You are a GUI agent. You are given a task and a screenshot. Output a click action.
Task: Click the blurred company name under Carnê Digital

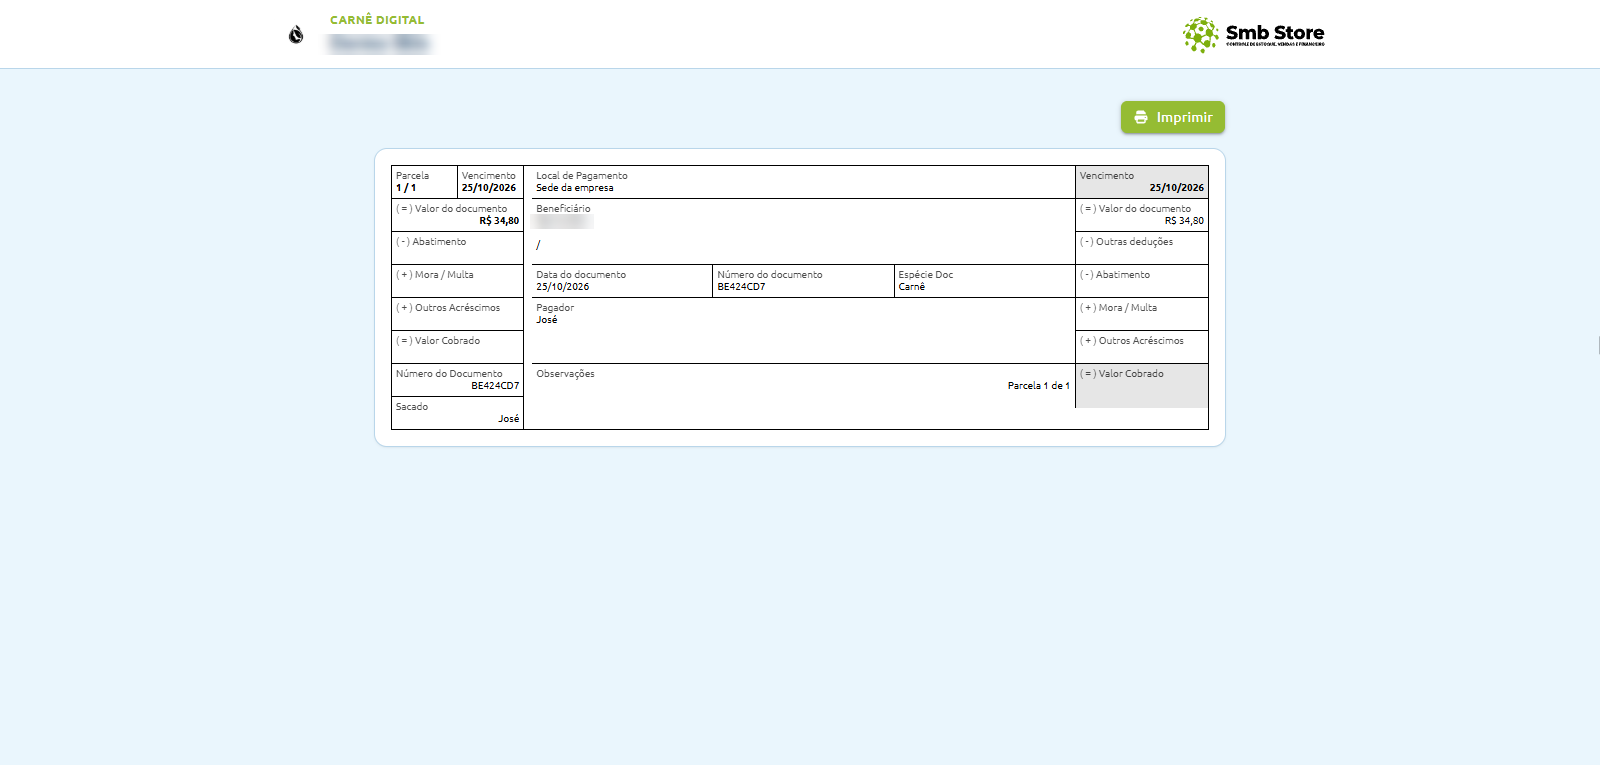[379, 44]
